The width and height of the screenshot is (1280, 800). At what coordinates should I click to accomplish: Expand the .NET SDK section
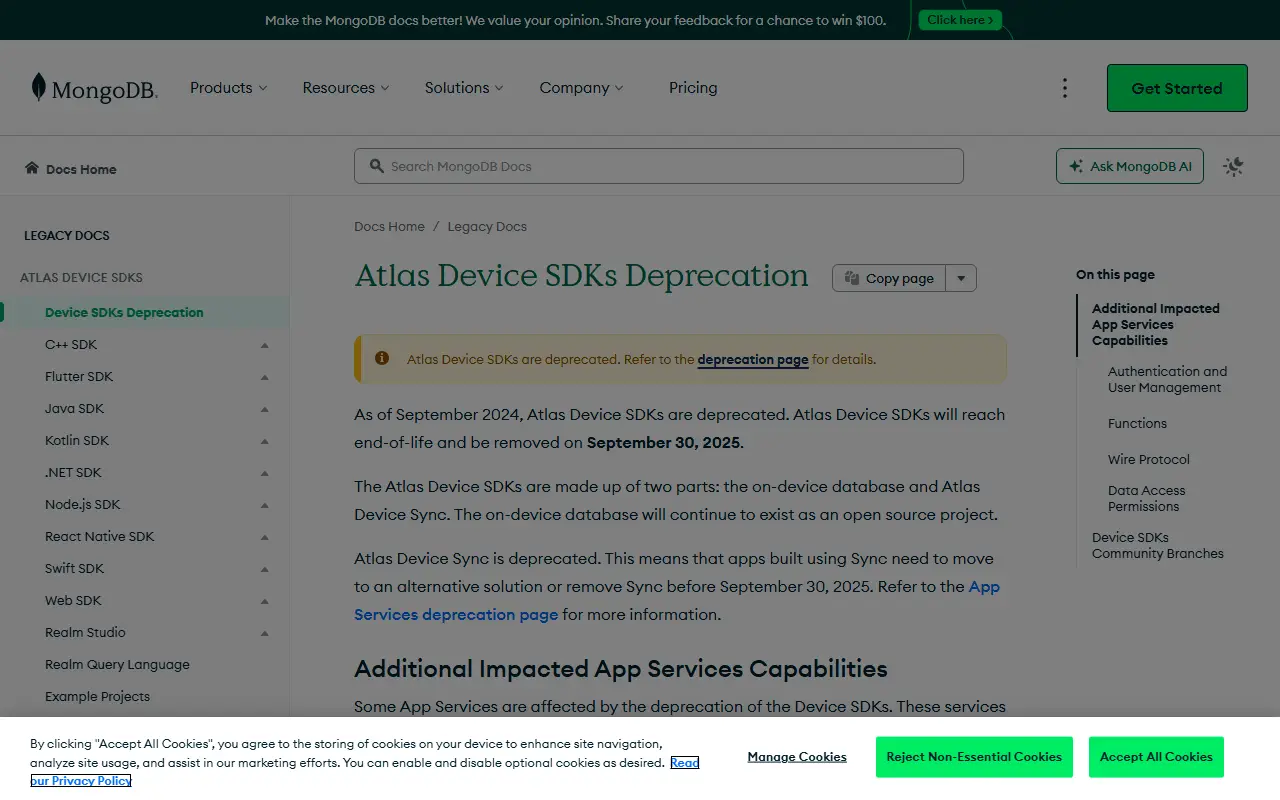click(x=265, y=473)
